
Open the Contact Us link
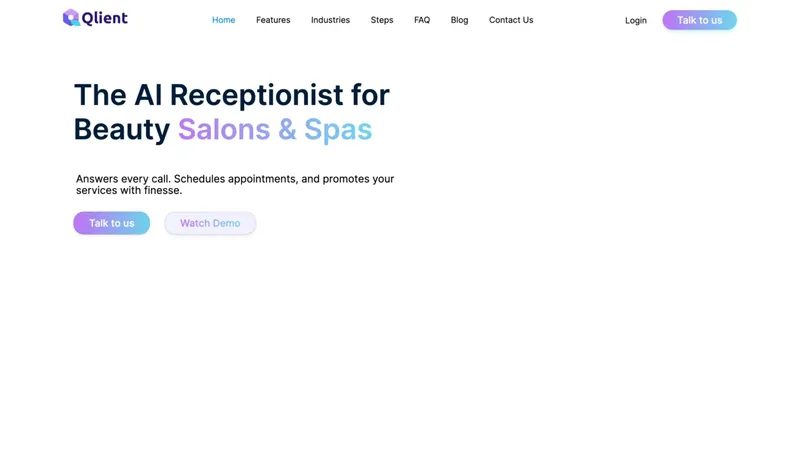(x=511, y=20)
